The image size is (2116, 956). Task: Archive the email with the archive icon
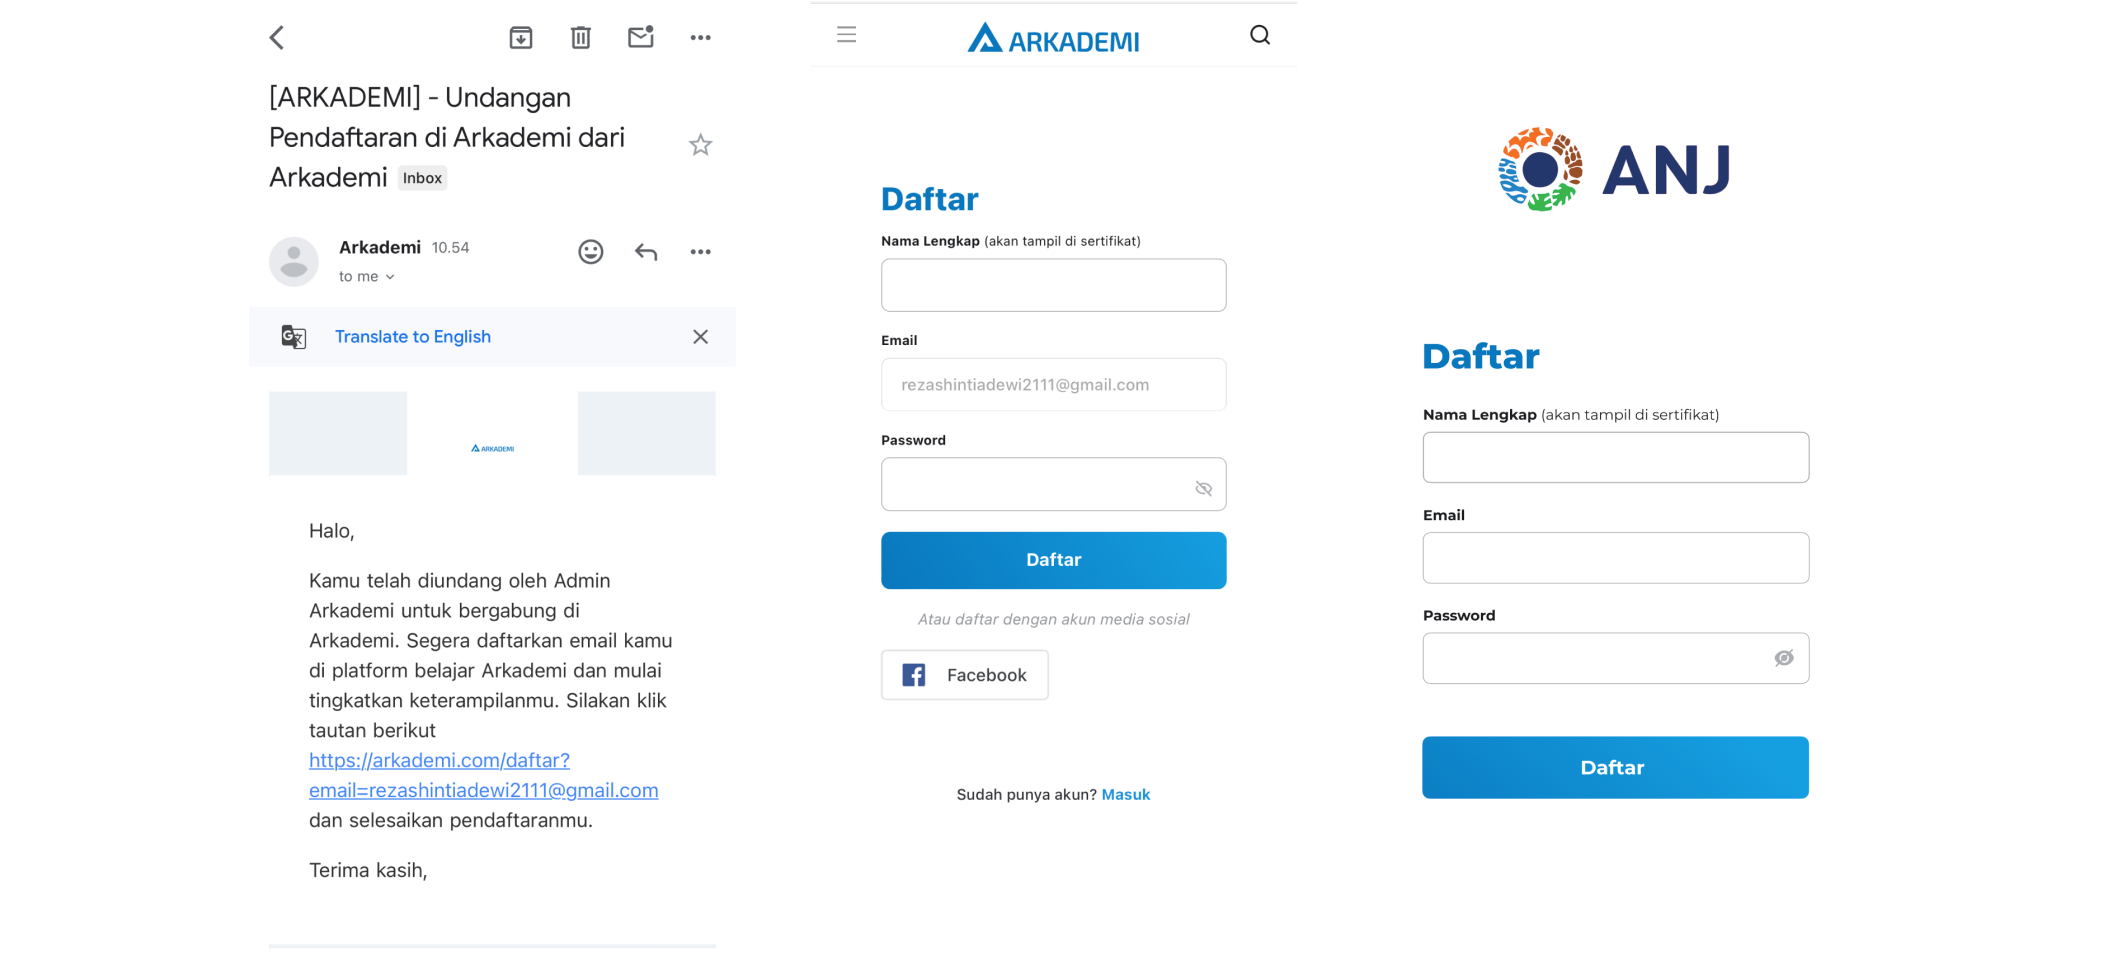[521, 38]
